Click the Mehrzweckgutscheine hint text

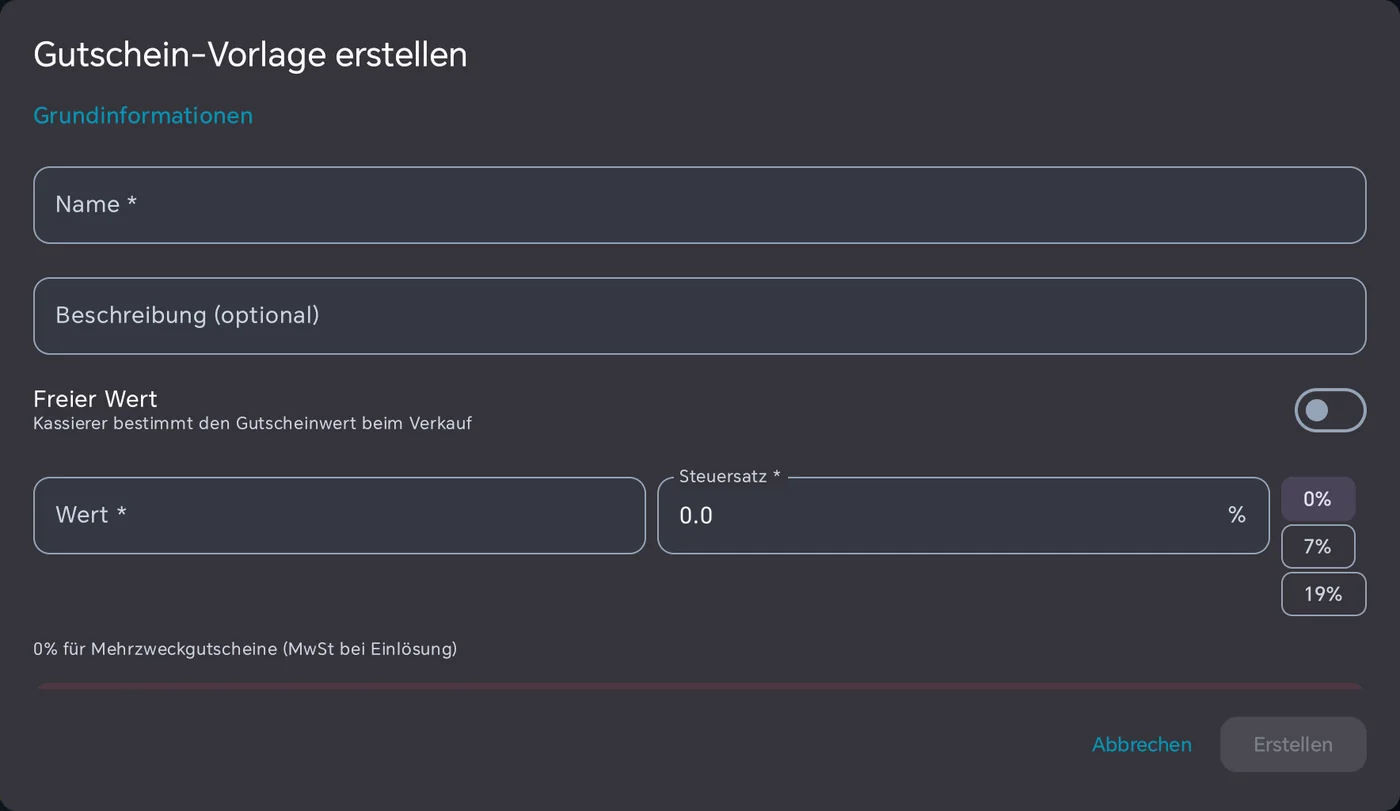point(245,649)
